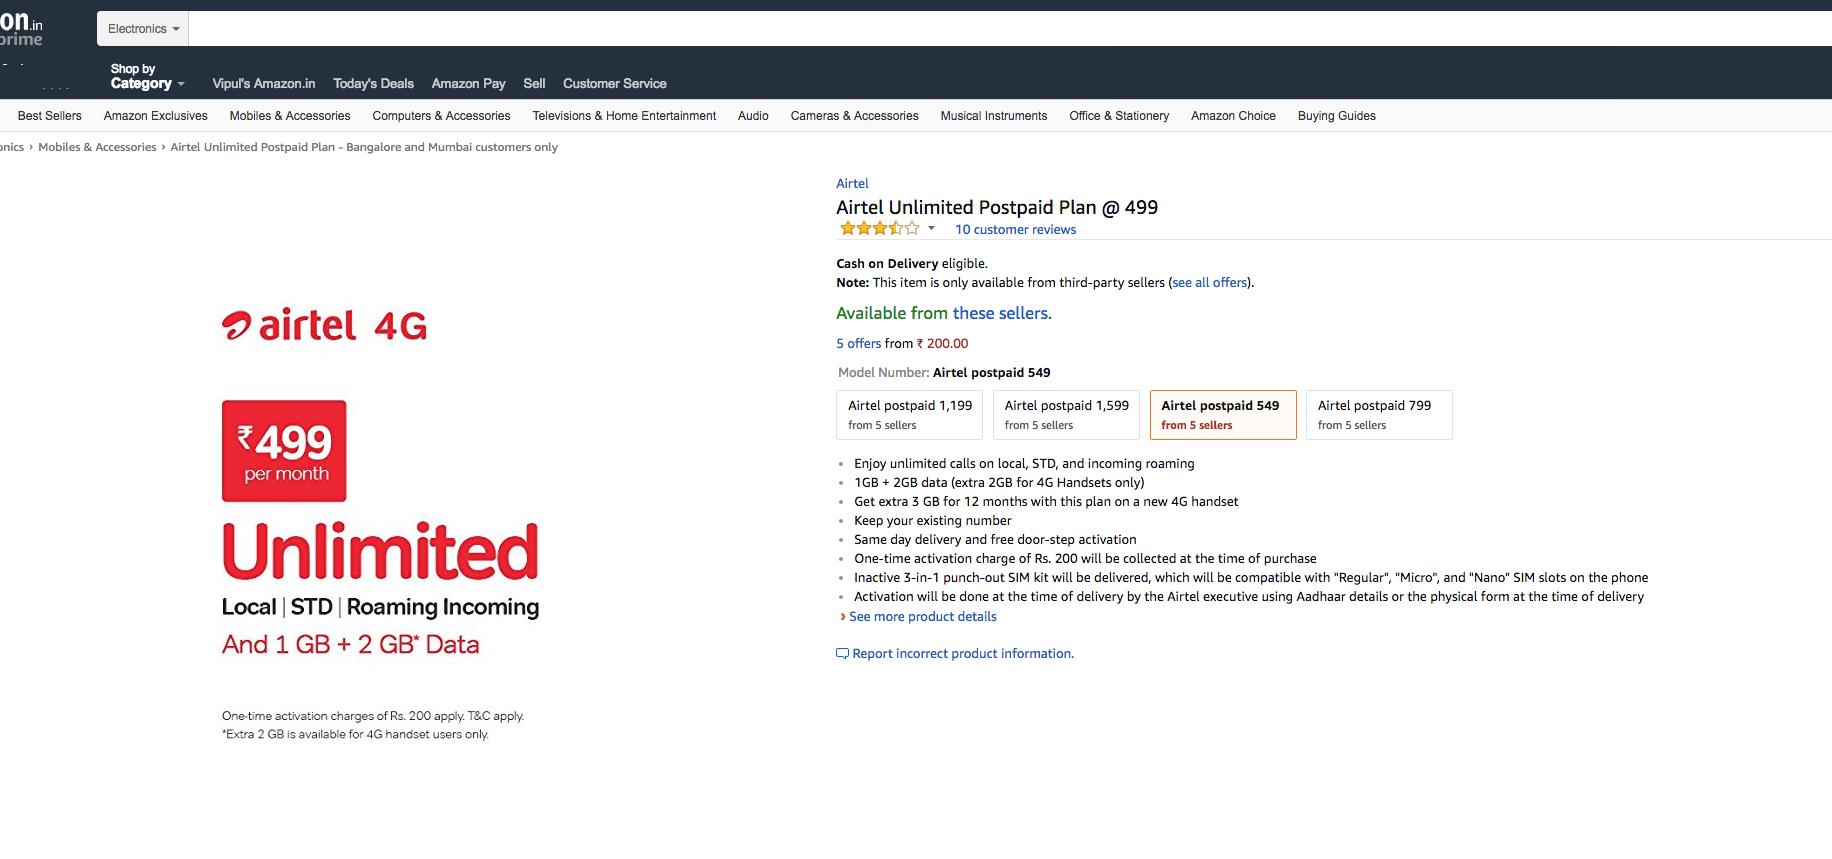Open Today's Deals in navigation bar
Image resolution: width=1832 pixels, height=859 pixels.
pos(373,84)
